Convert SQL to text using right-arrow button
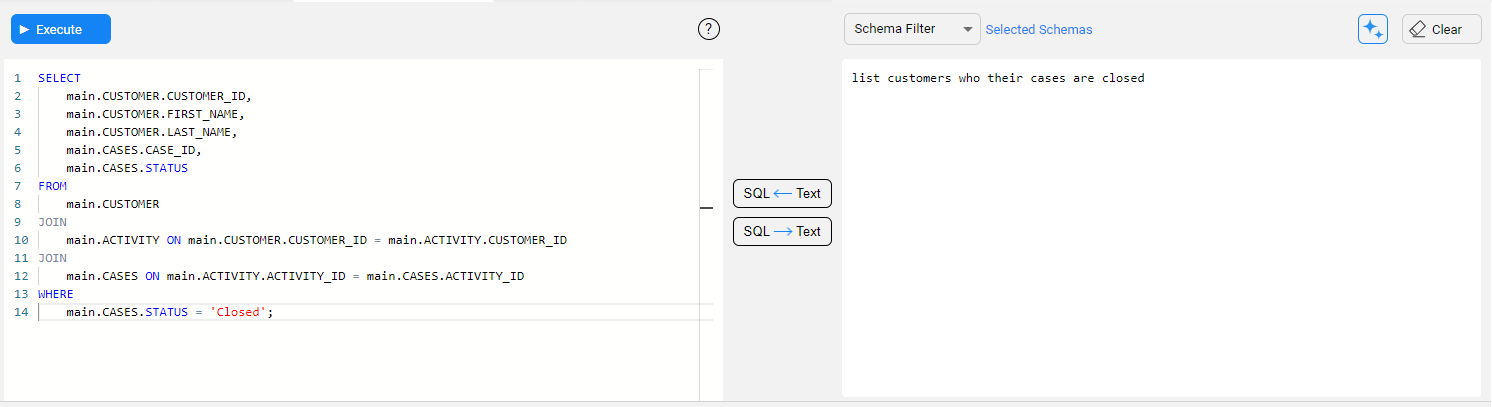The height and width of the screenshot is (407, 1492). point(782,231)
